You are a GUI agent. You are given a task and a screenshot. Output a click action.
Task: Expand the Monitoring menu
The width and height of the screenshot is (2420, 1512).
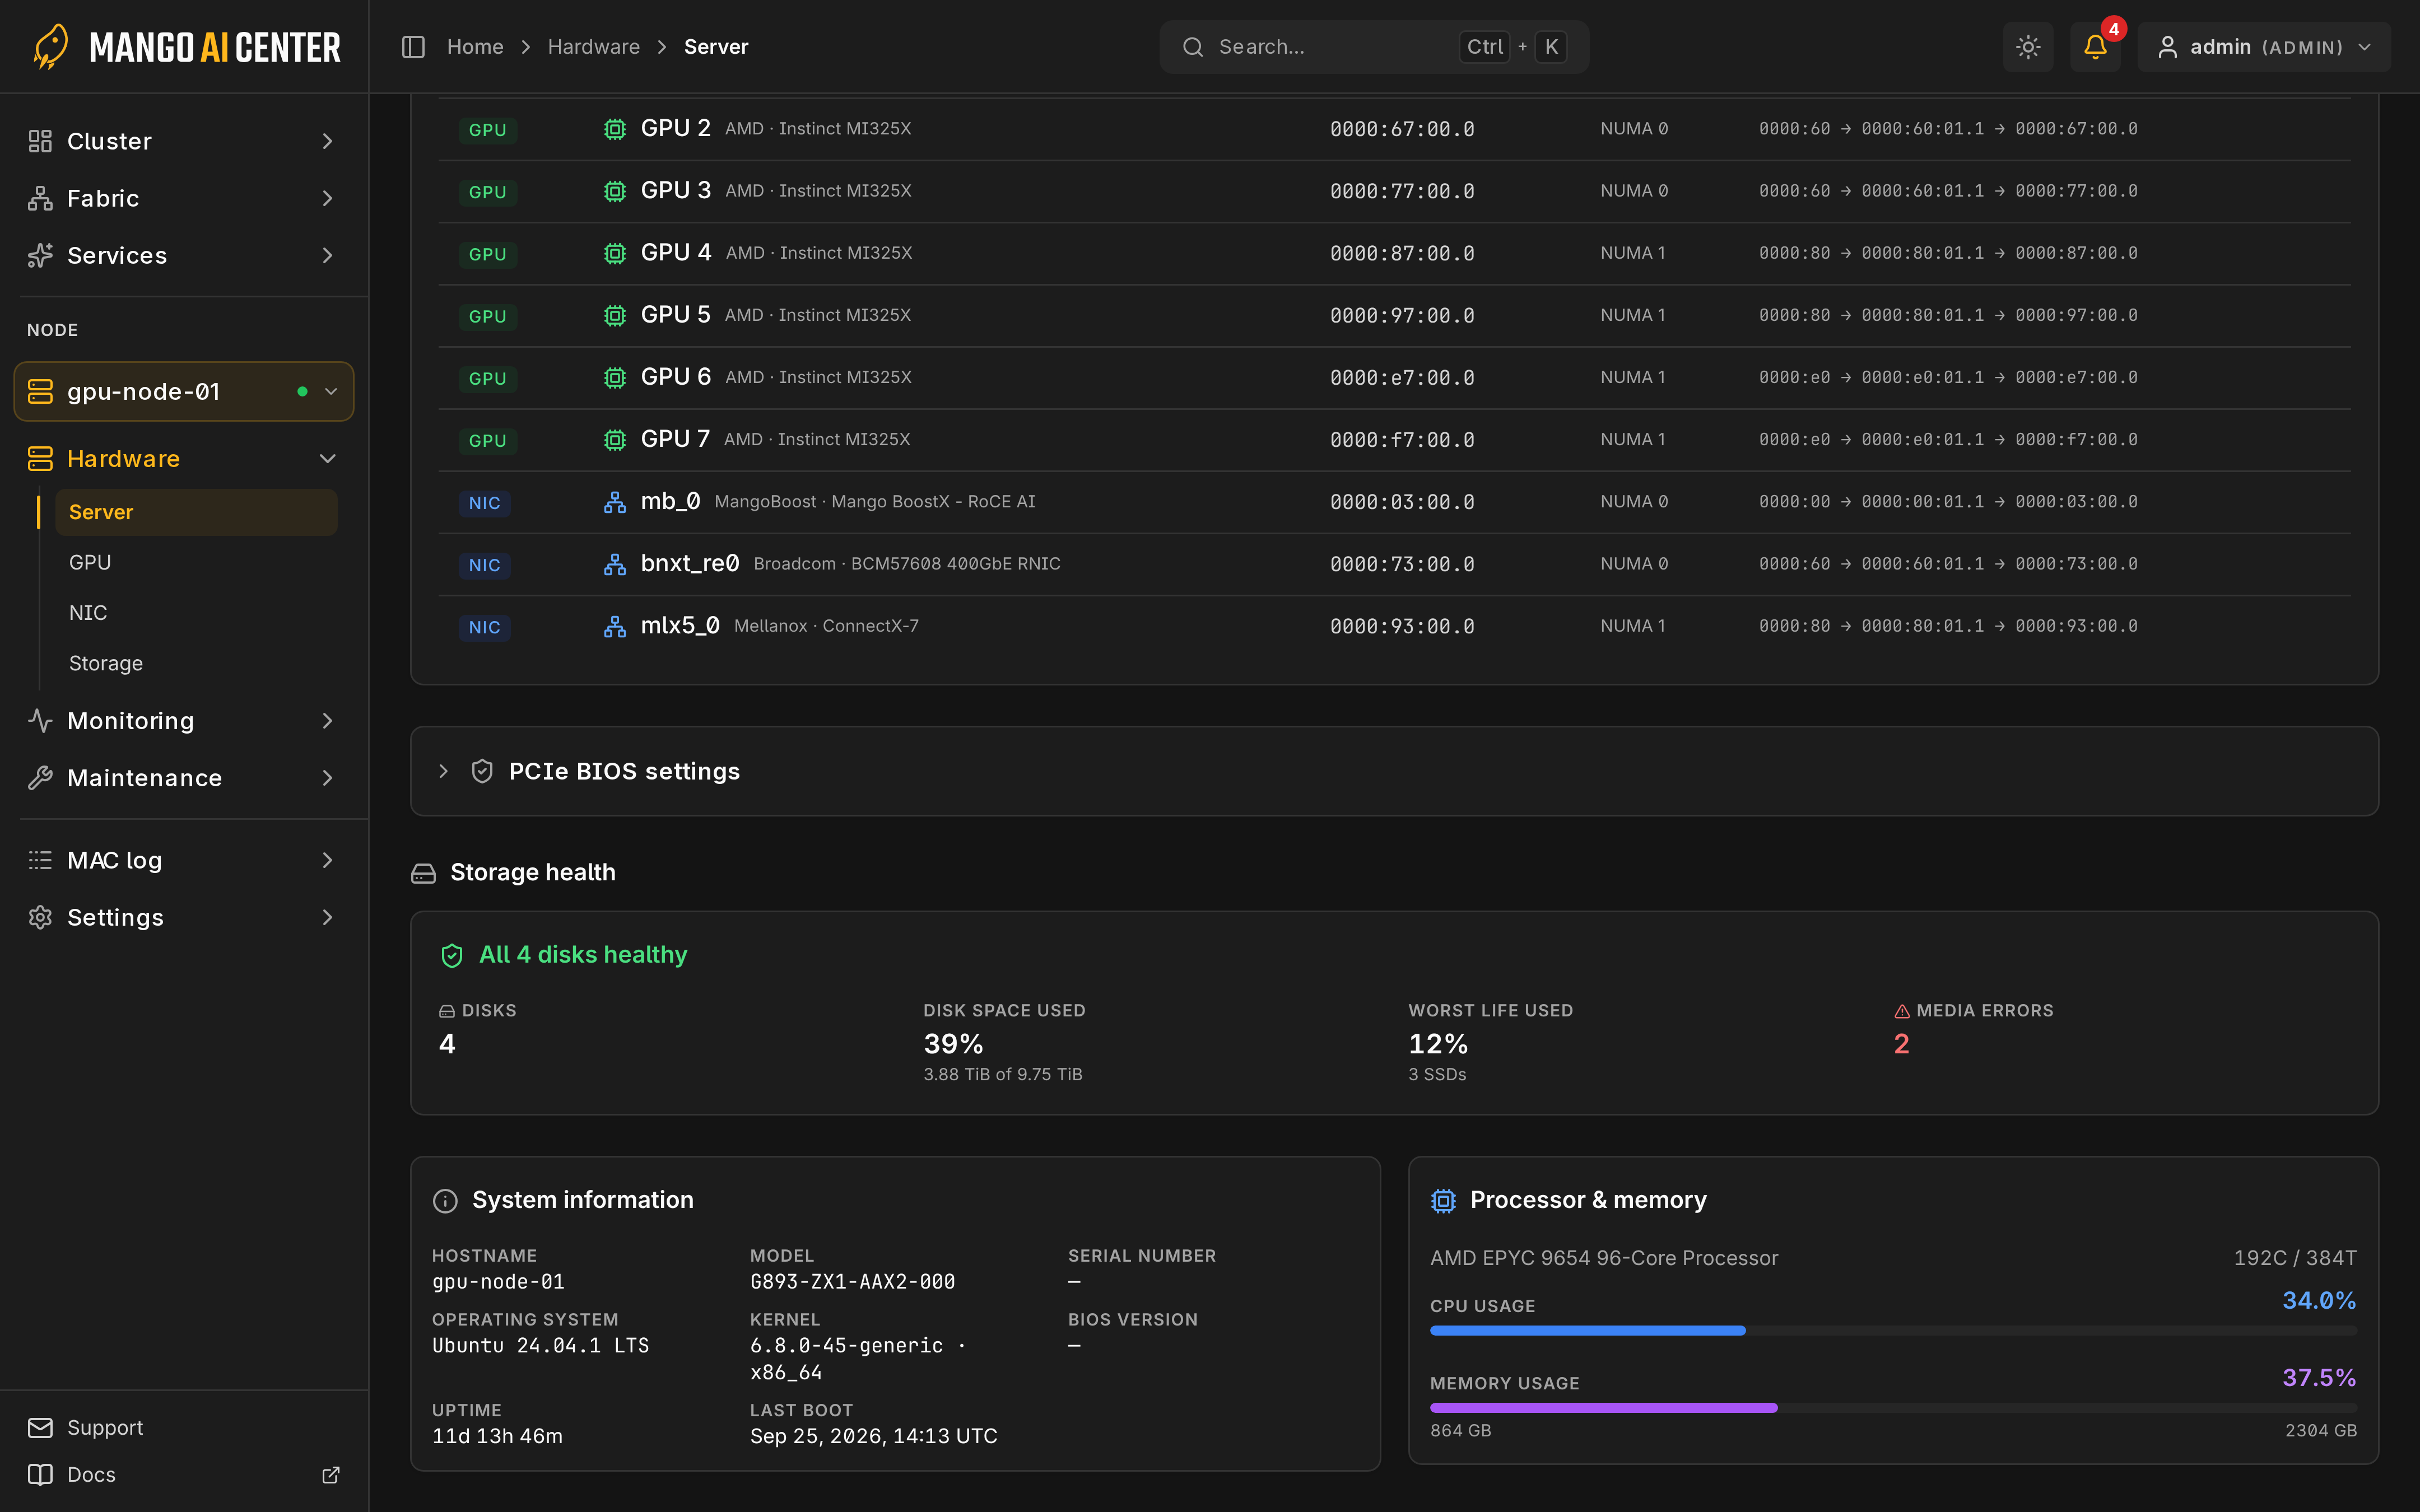coord(184,721)
